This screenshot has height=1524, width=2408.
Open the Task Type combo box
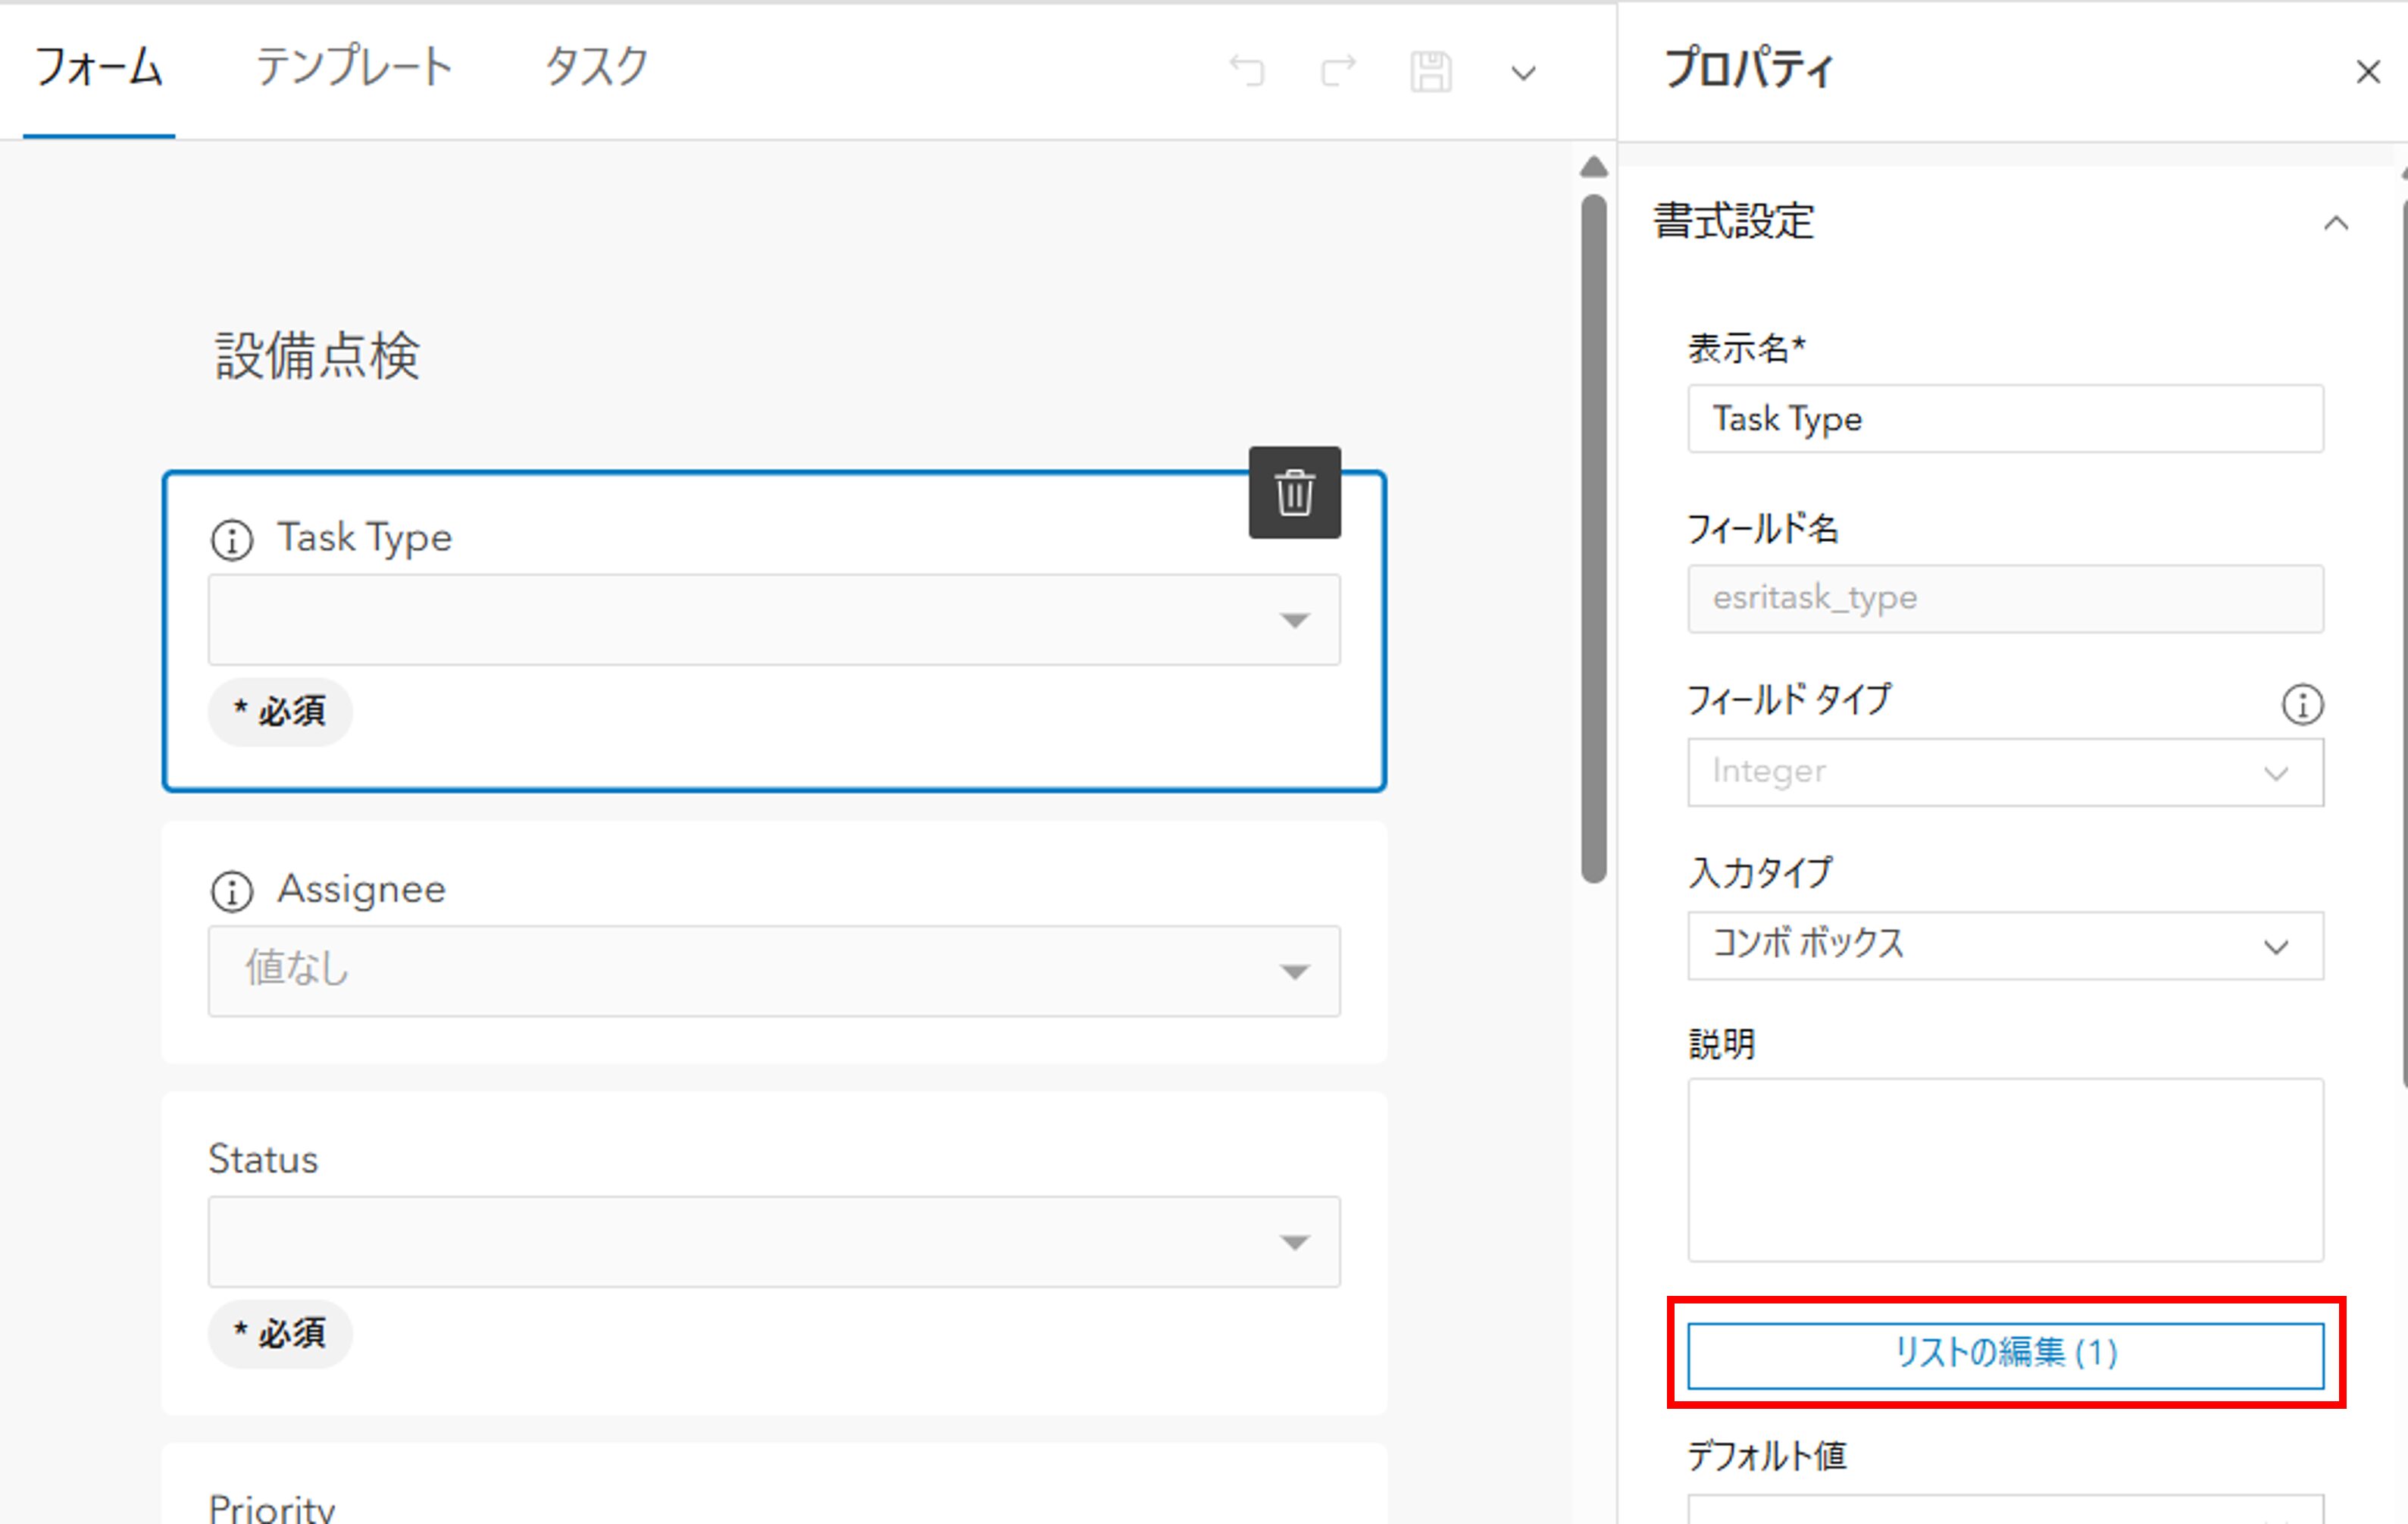pos(773,620)
